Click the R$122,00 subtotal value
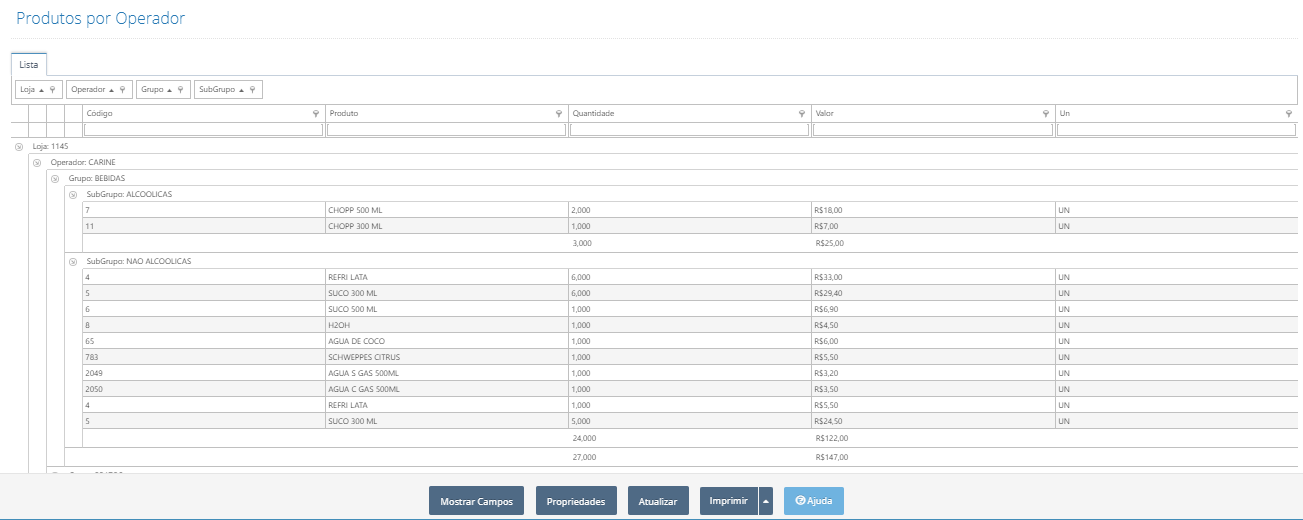This screenshot has height=520, width=1303. (832, 438)
